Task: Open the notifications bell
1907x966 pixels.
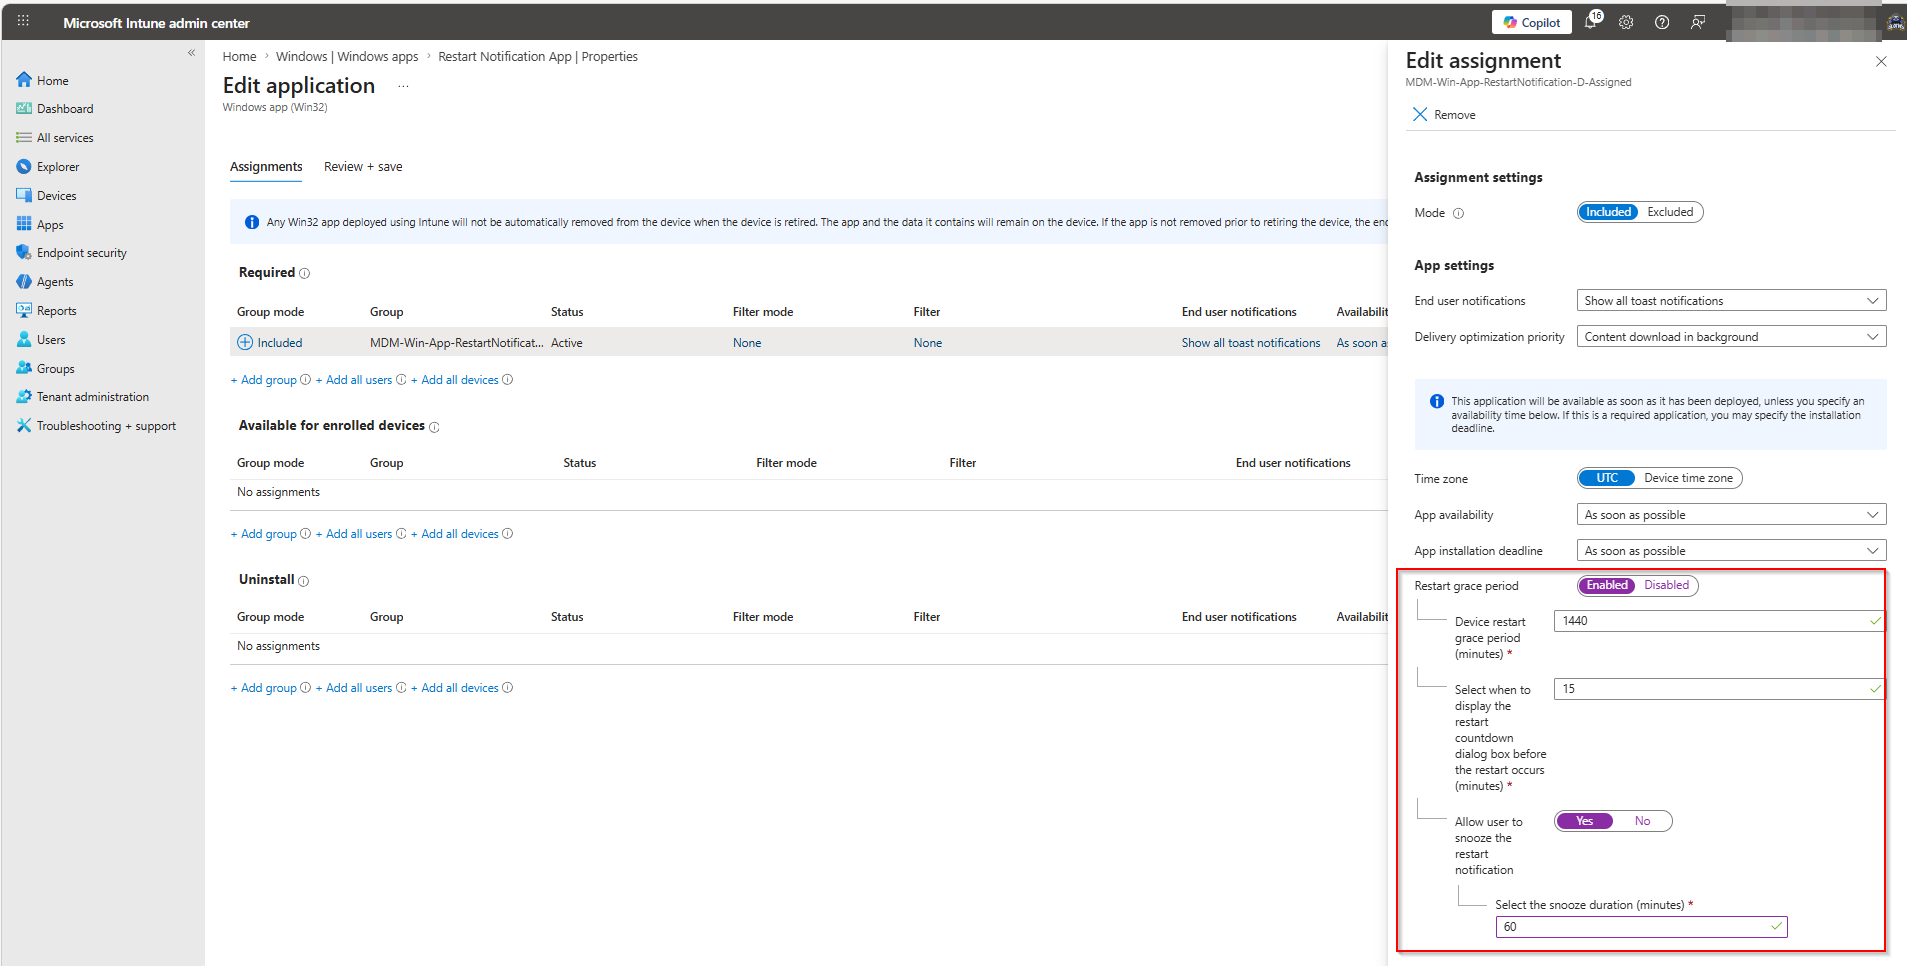Action: coord(1591,22)
